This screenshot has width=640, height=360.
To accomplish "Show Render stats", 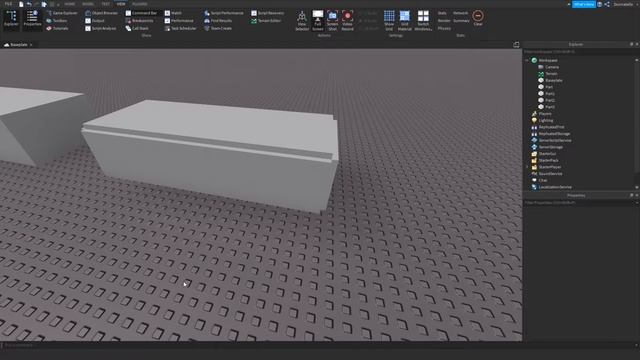I will pos(444,21).
